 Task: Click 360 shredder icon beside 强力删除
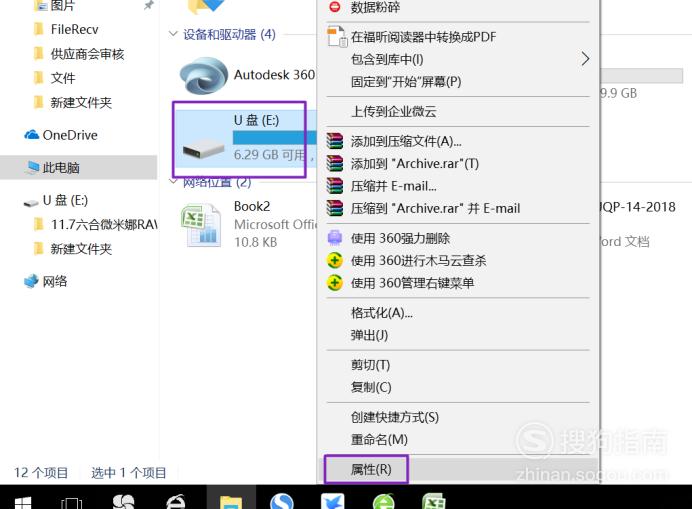coord(335,238)
